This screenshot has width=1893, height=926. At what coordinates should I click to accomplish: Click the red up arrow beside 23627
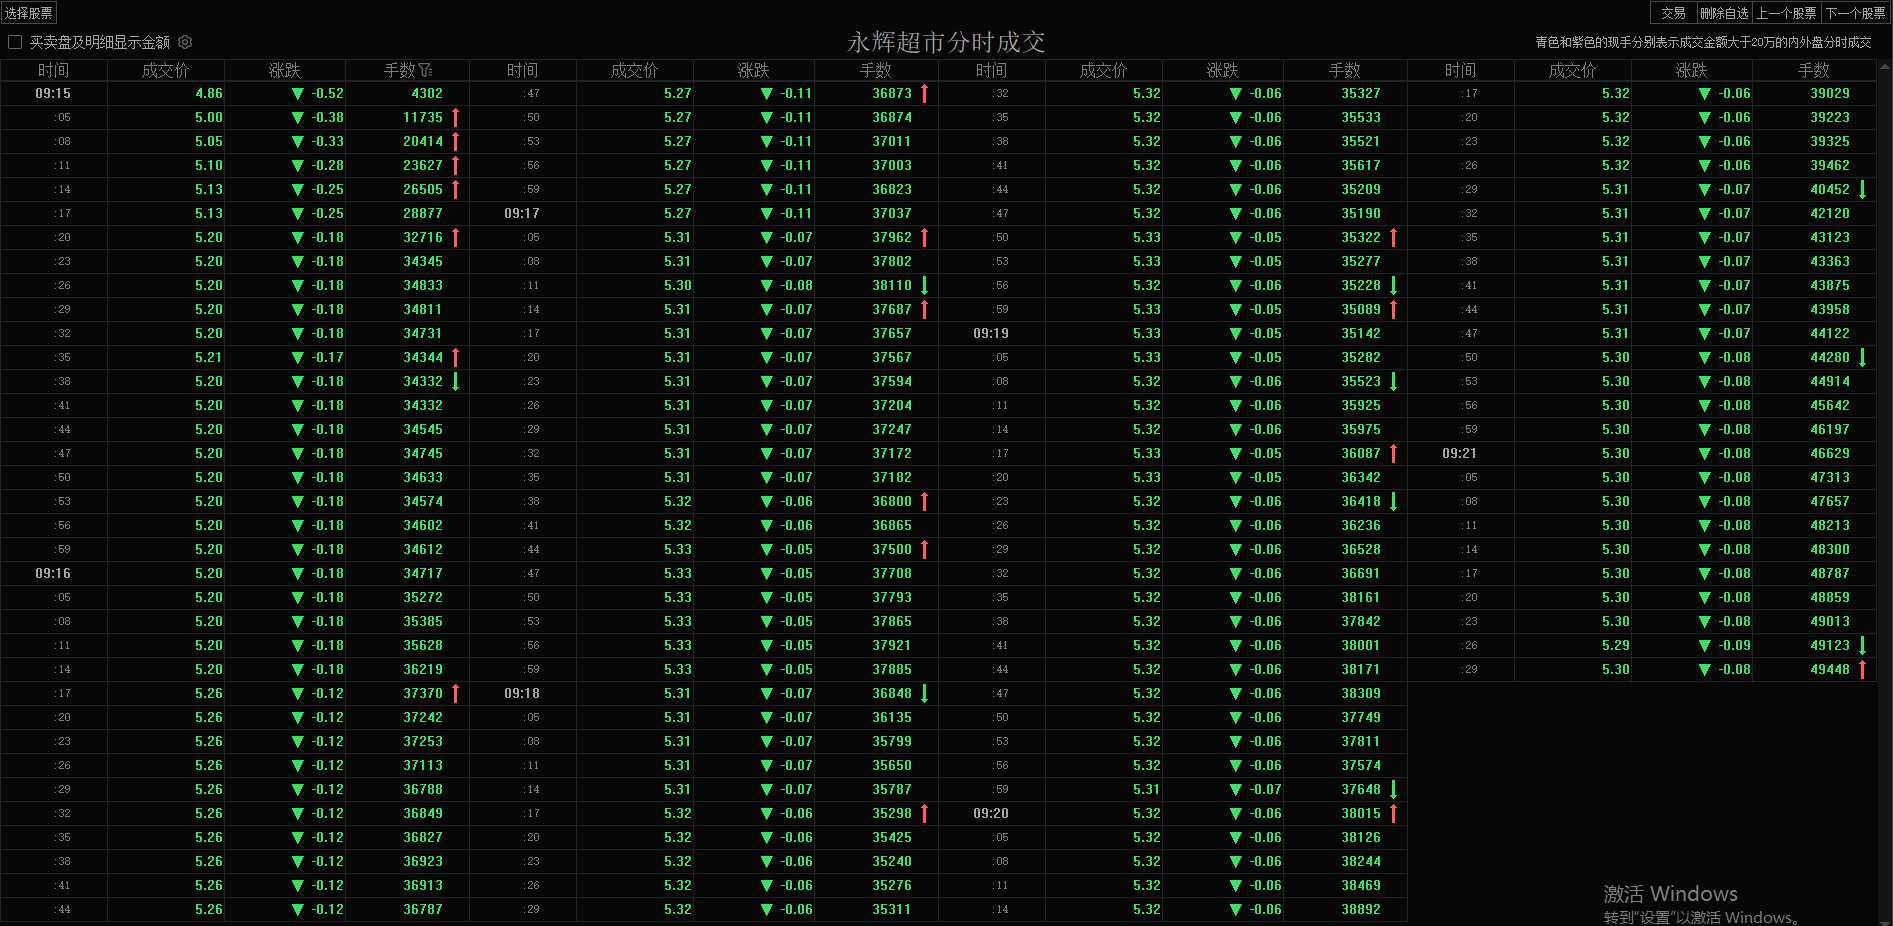[x=455, y=165]
